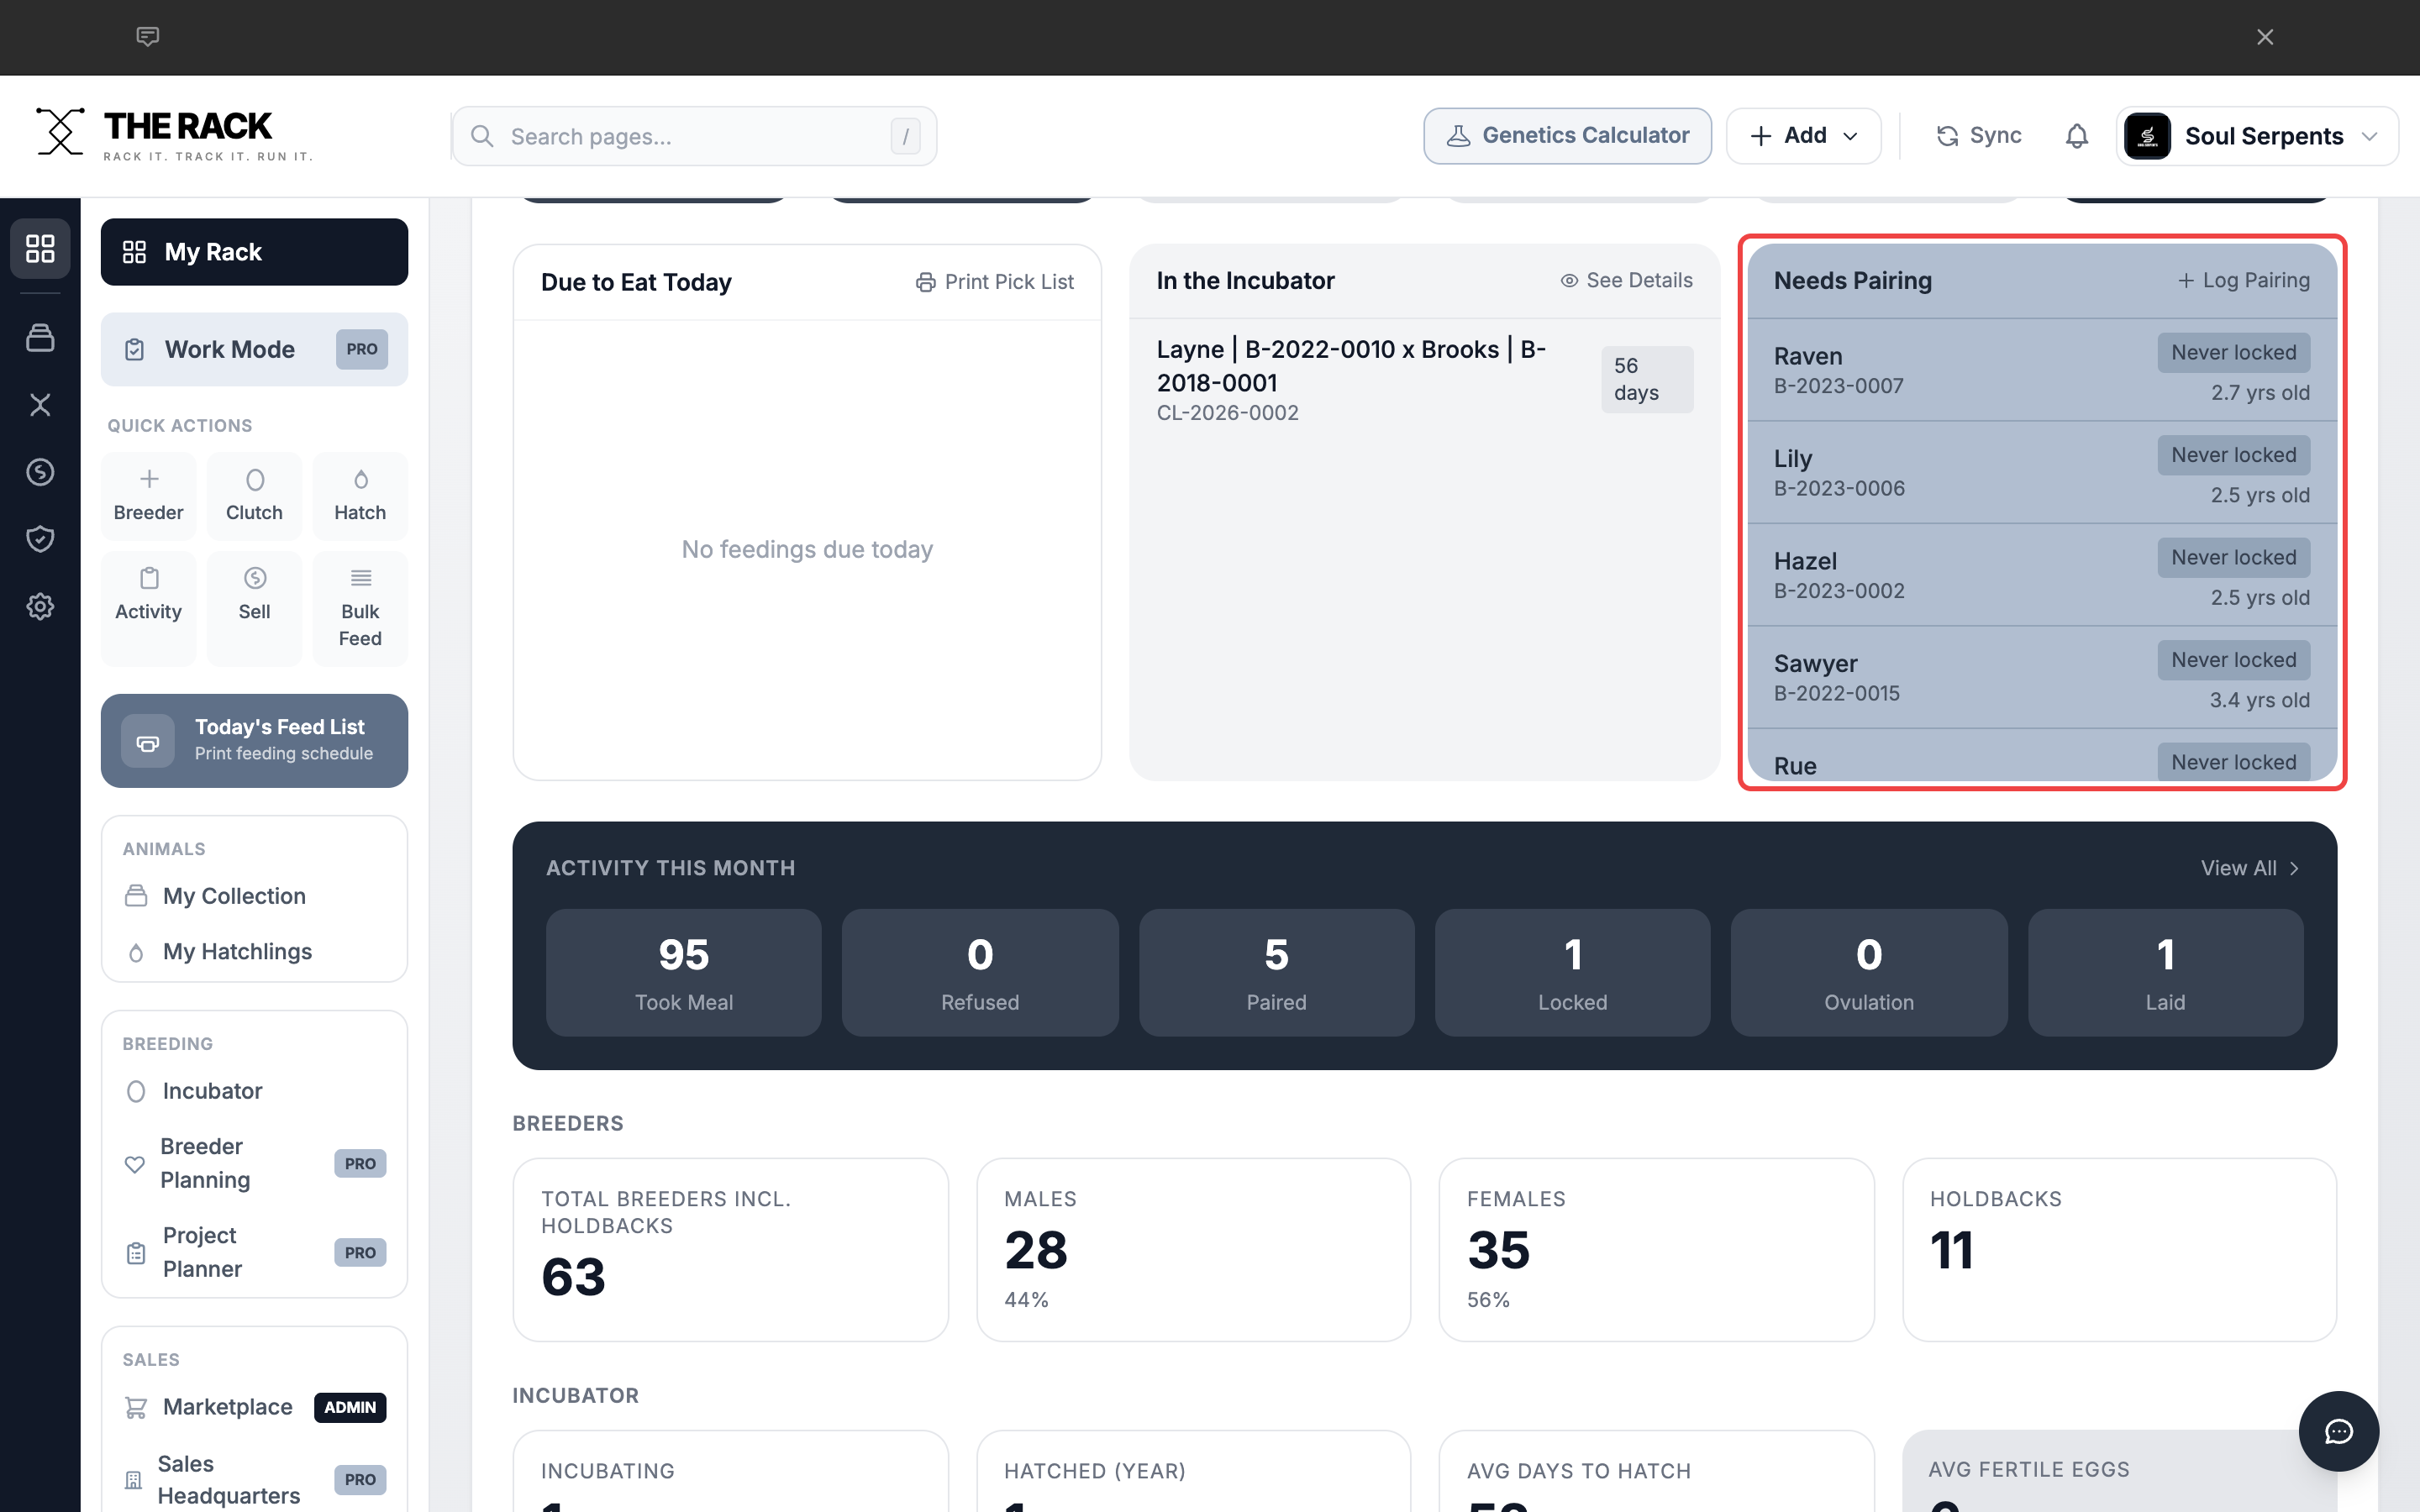2420x1512 pixels.
Task: Open the Hazel B-2023-0002 pairing row
Action: point(2041,575)
